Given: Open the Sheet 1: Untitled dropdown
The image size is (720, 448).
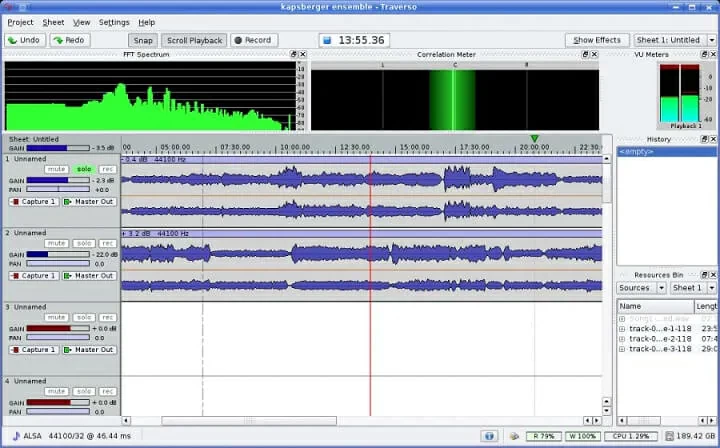Looking at the screenshot, I should click(673, 40).
